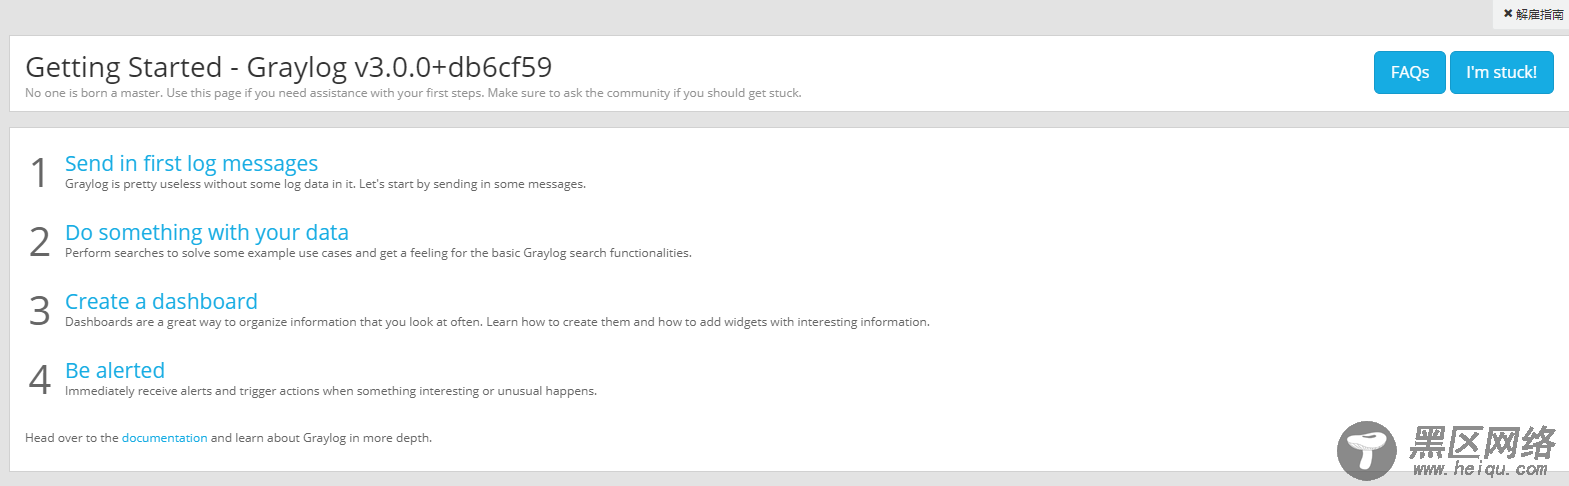1569x486 pixels.
Task: Open the Create a dashboard link
Action: click(x=161, y=301)
